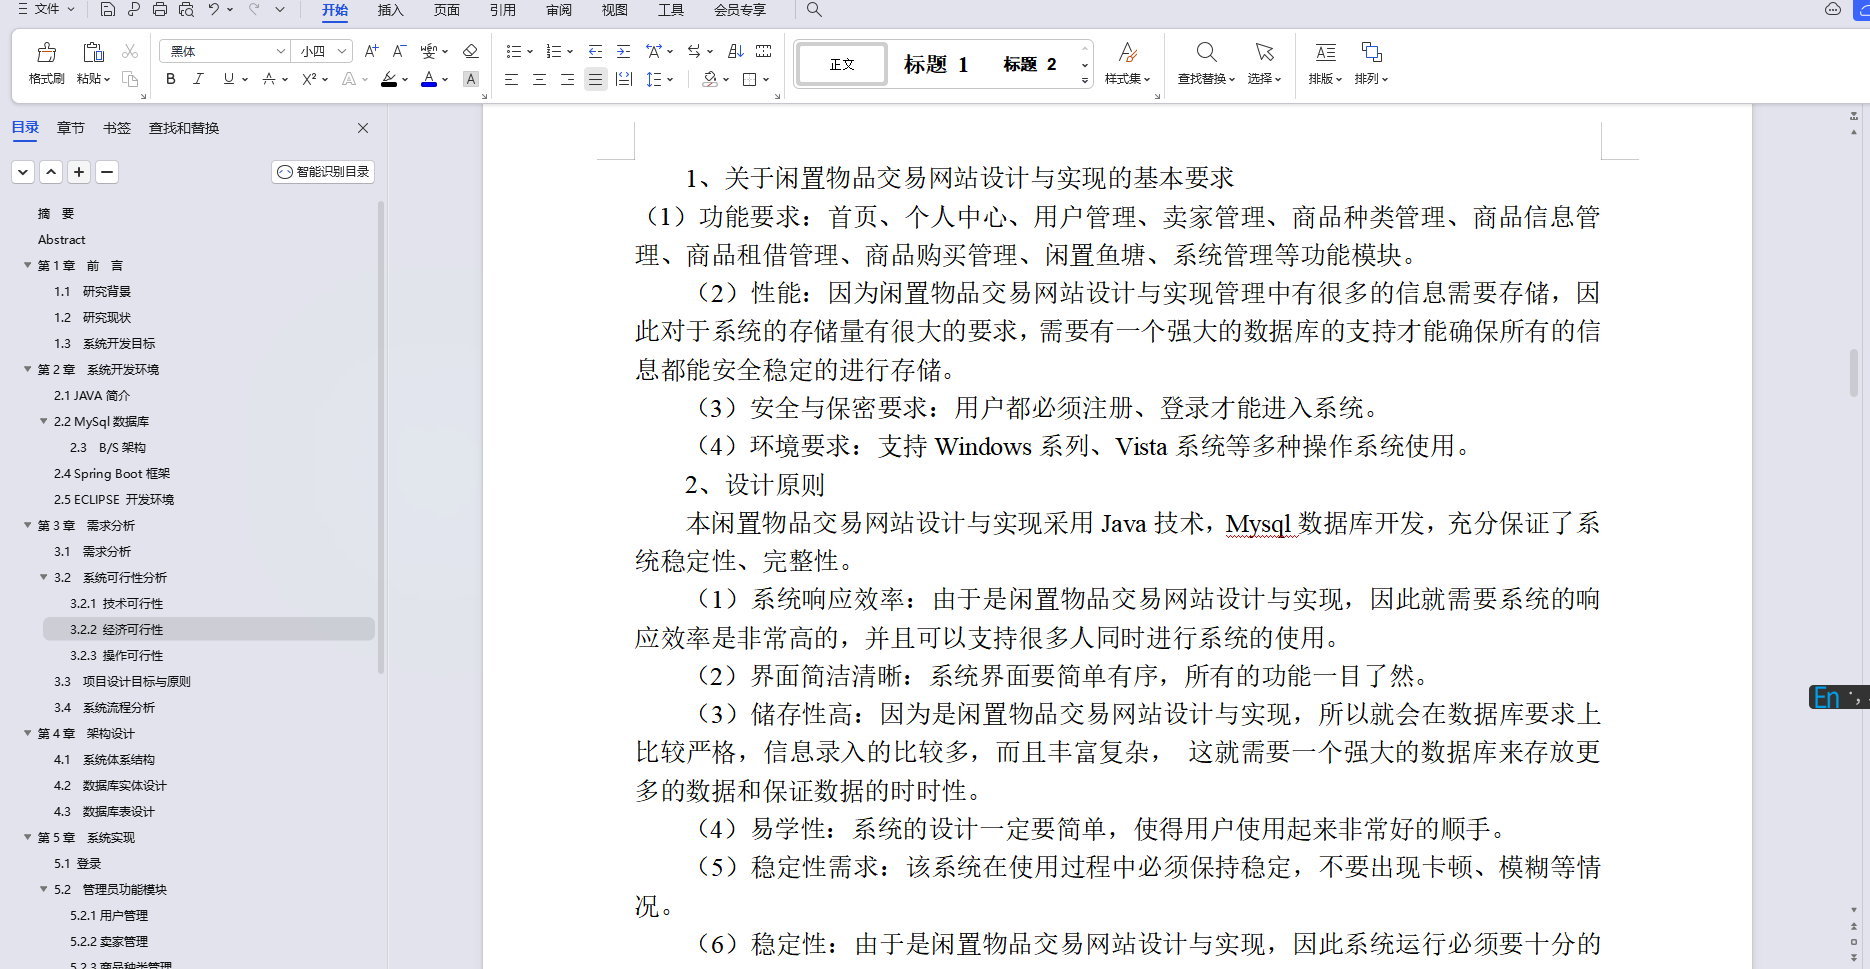Decrease font size with A- icon
This screenshot has width=1870, height=969.
[399, 51]
